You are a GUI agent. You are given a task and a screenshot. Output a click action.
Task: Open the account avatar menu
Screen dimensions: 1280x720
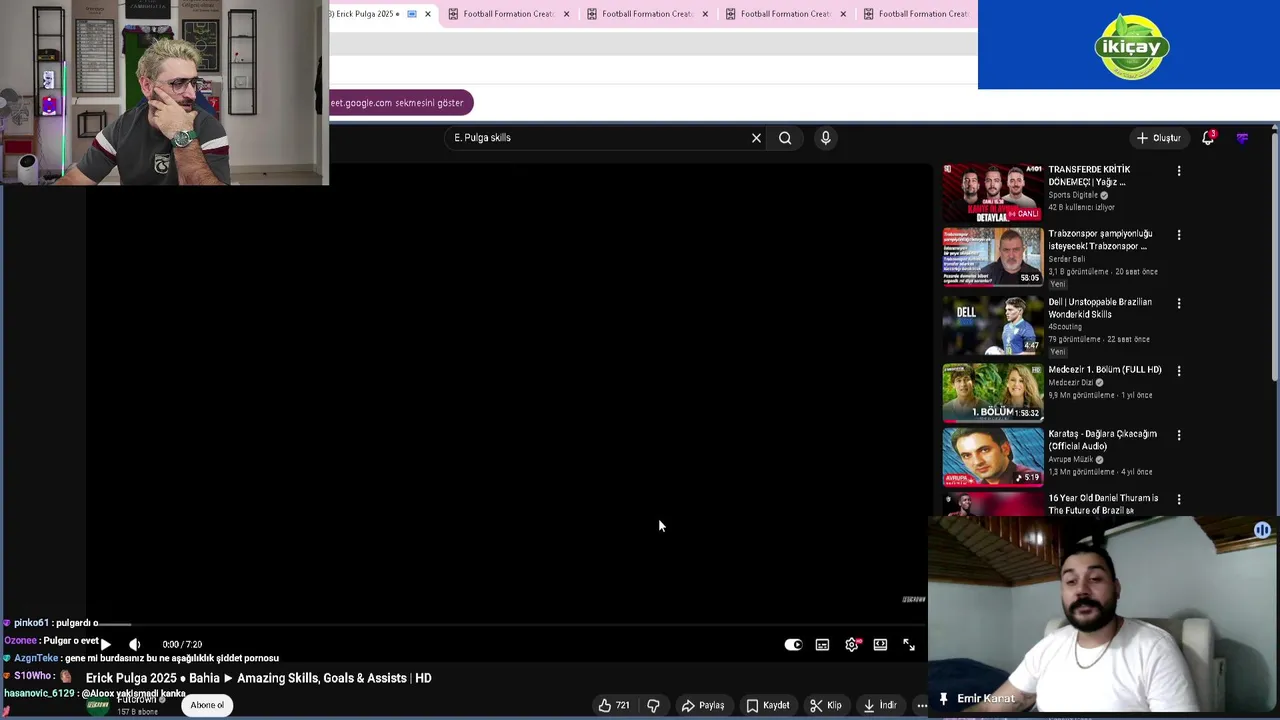(x=1242, y=138)
